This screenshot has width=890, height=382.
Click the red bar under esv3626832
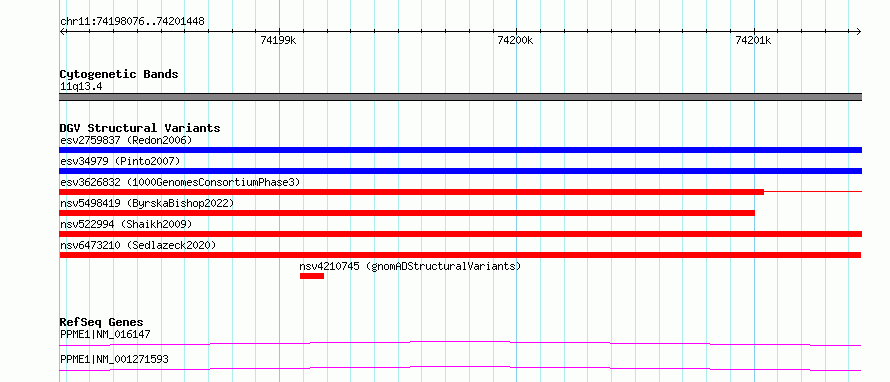[x=412, y=192]
